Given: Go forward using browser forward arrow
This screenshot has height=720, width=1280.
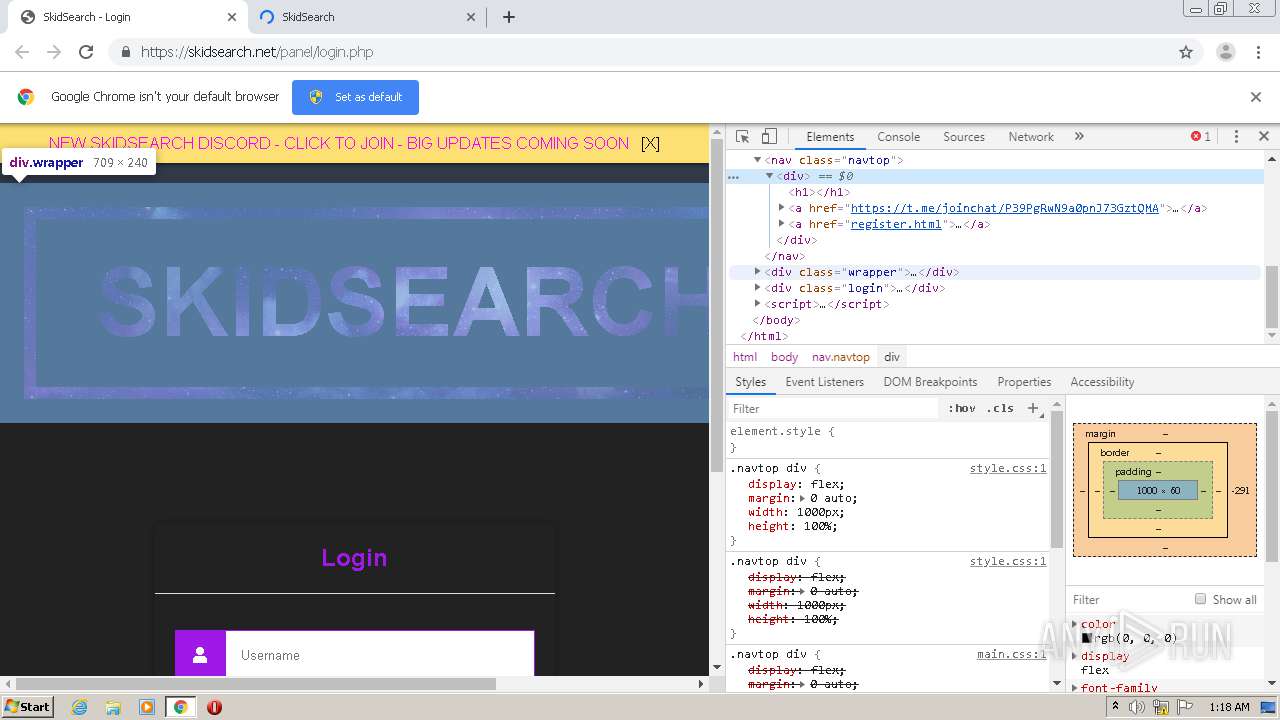Looking at the screenshot, I should pyautogui.click(x=54, y=52).
